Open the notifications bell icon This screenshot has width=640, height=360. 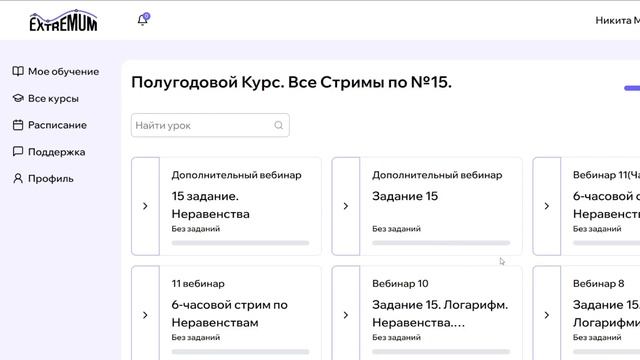tap(143, 19)
